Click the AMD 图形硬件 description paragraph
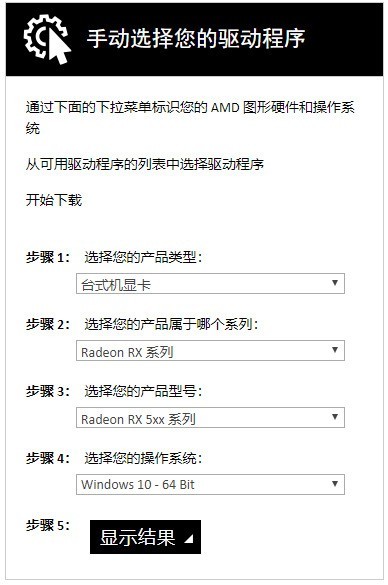This screenshot has height=585, width=388. [190, 118]
